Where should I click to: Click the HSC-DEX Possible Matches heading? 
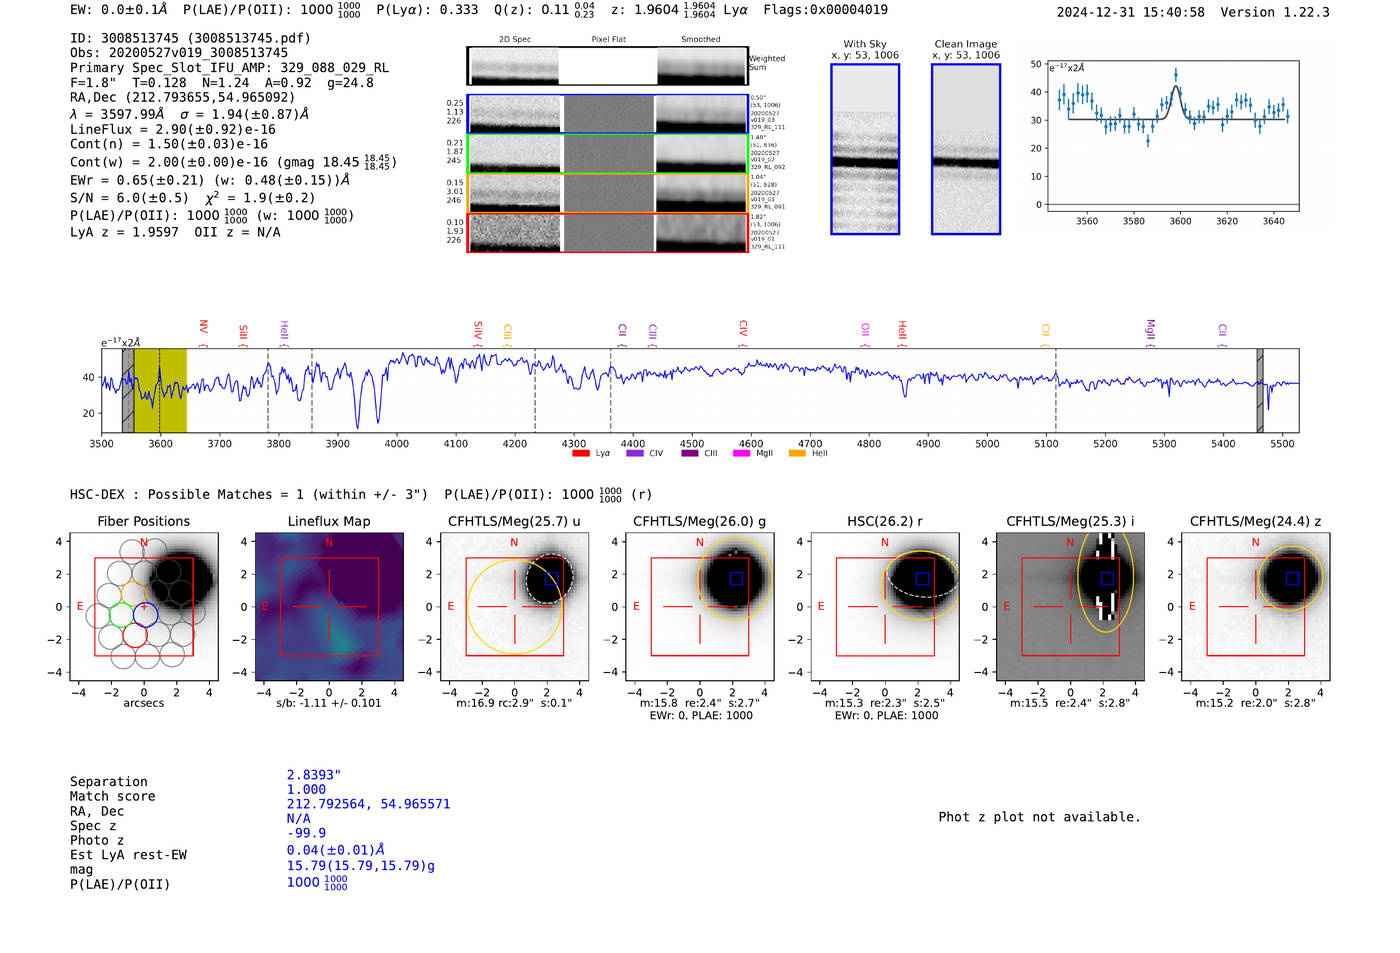pyautogui.click(x=249, y=495)
